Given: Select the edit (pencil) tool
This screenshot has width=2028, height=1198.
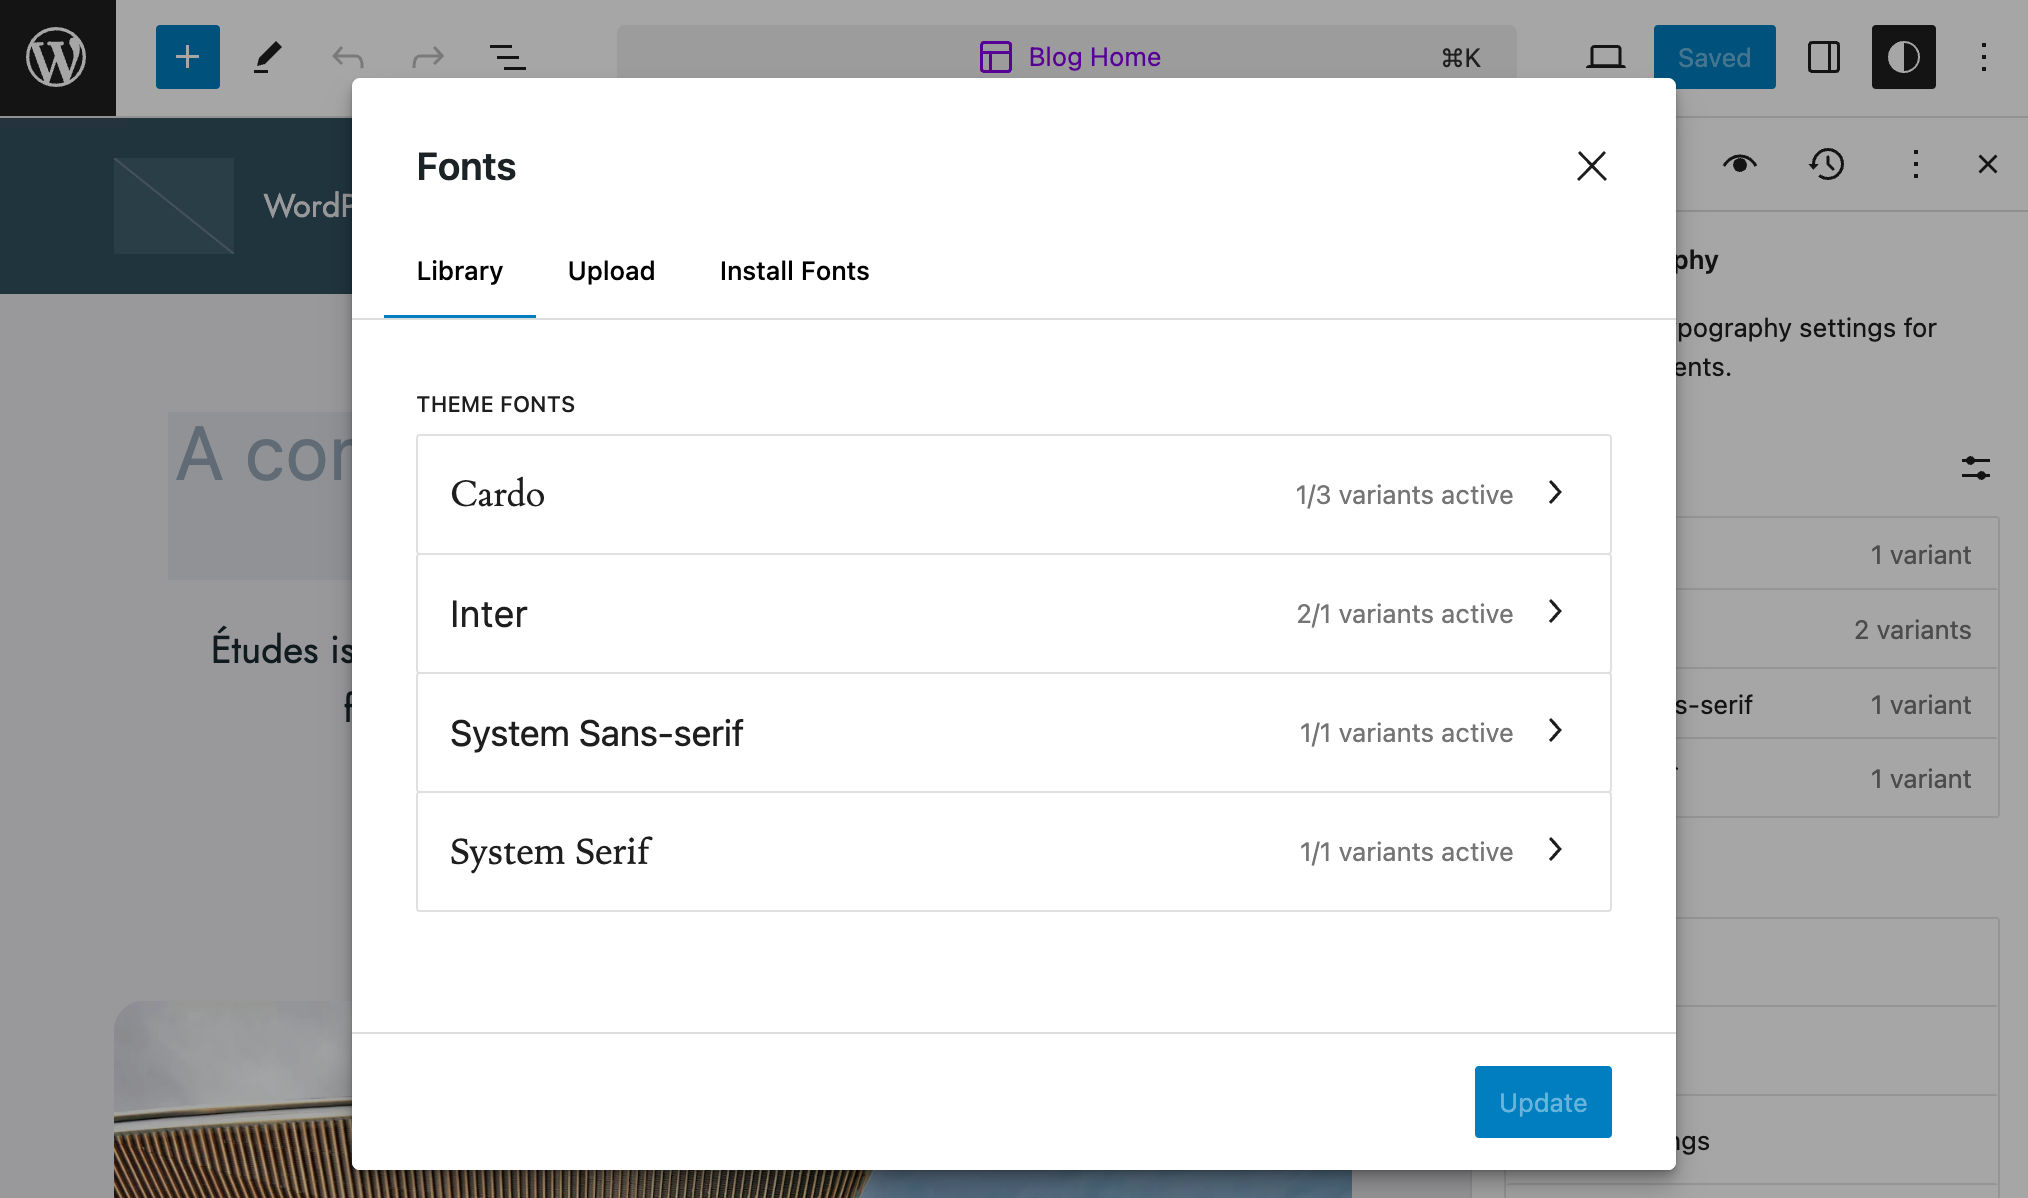Looking at the screenshot, I should (x=265, y=57).
